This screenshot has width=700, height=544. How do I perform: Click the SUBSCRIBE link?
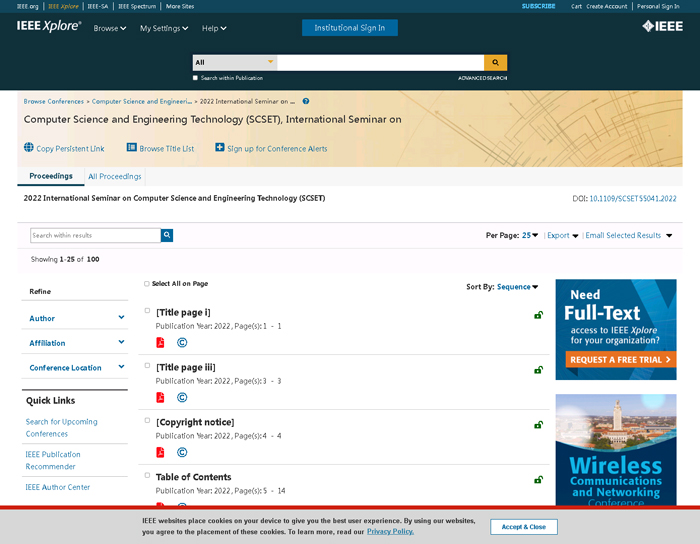(x=538, y=6)
